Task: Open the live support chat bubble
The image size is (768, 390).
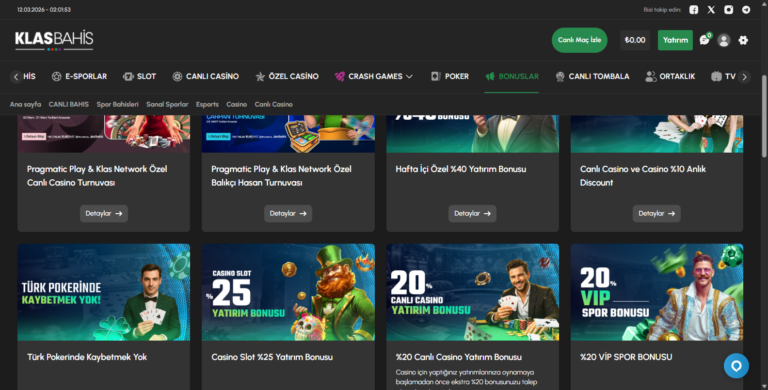Action: click(736, 366)
